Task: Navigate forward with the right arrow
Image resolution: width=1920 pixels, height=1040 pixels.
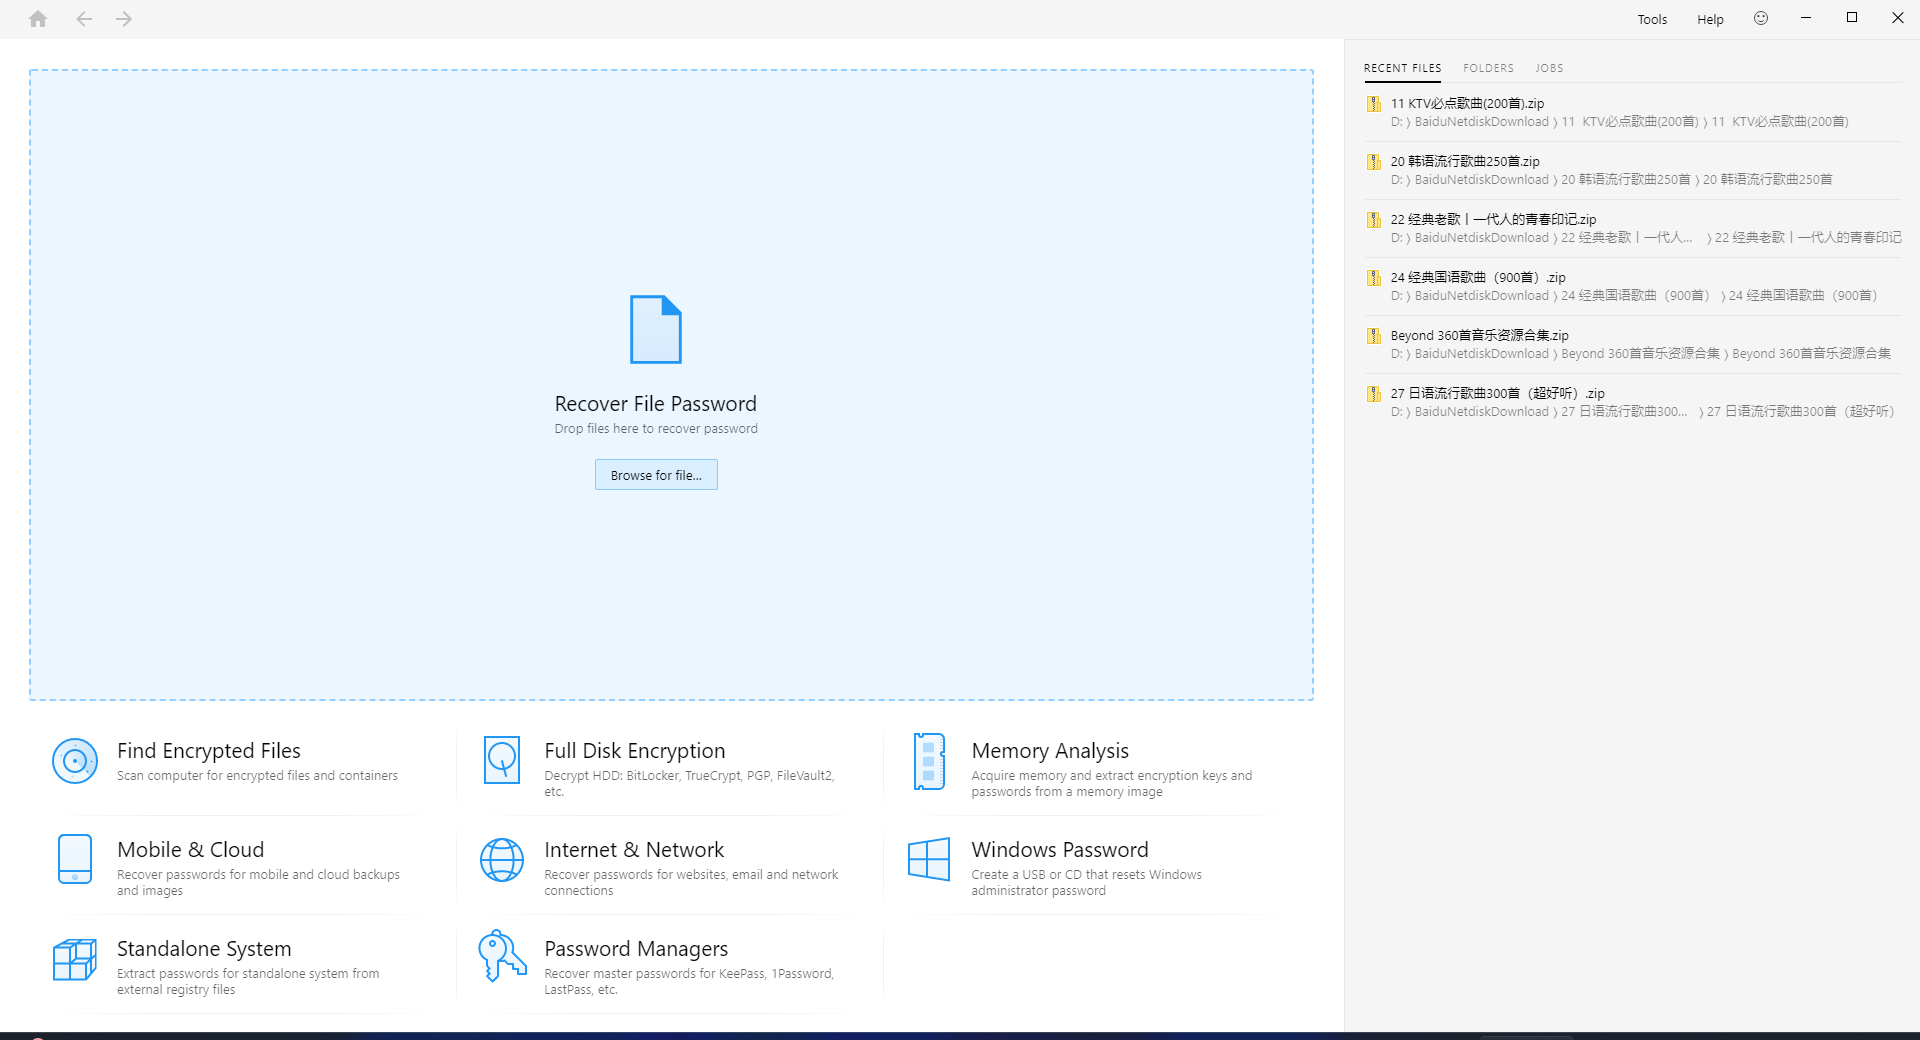Action: coord(124,19)
